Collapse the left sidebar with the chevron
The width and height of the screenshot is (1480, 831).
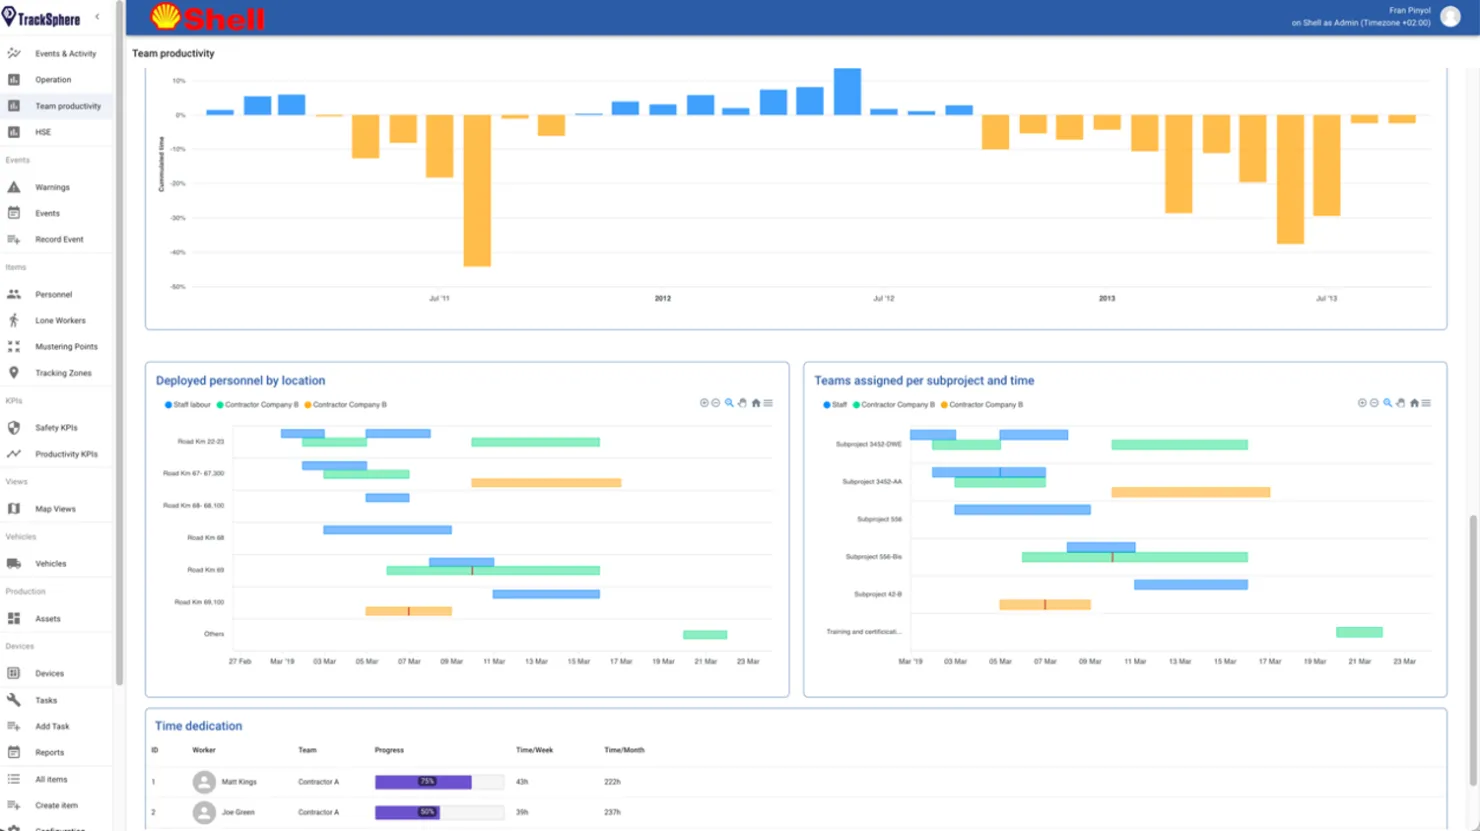coord(97,16)
